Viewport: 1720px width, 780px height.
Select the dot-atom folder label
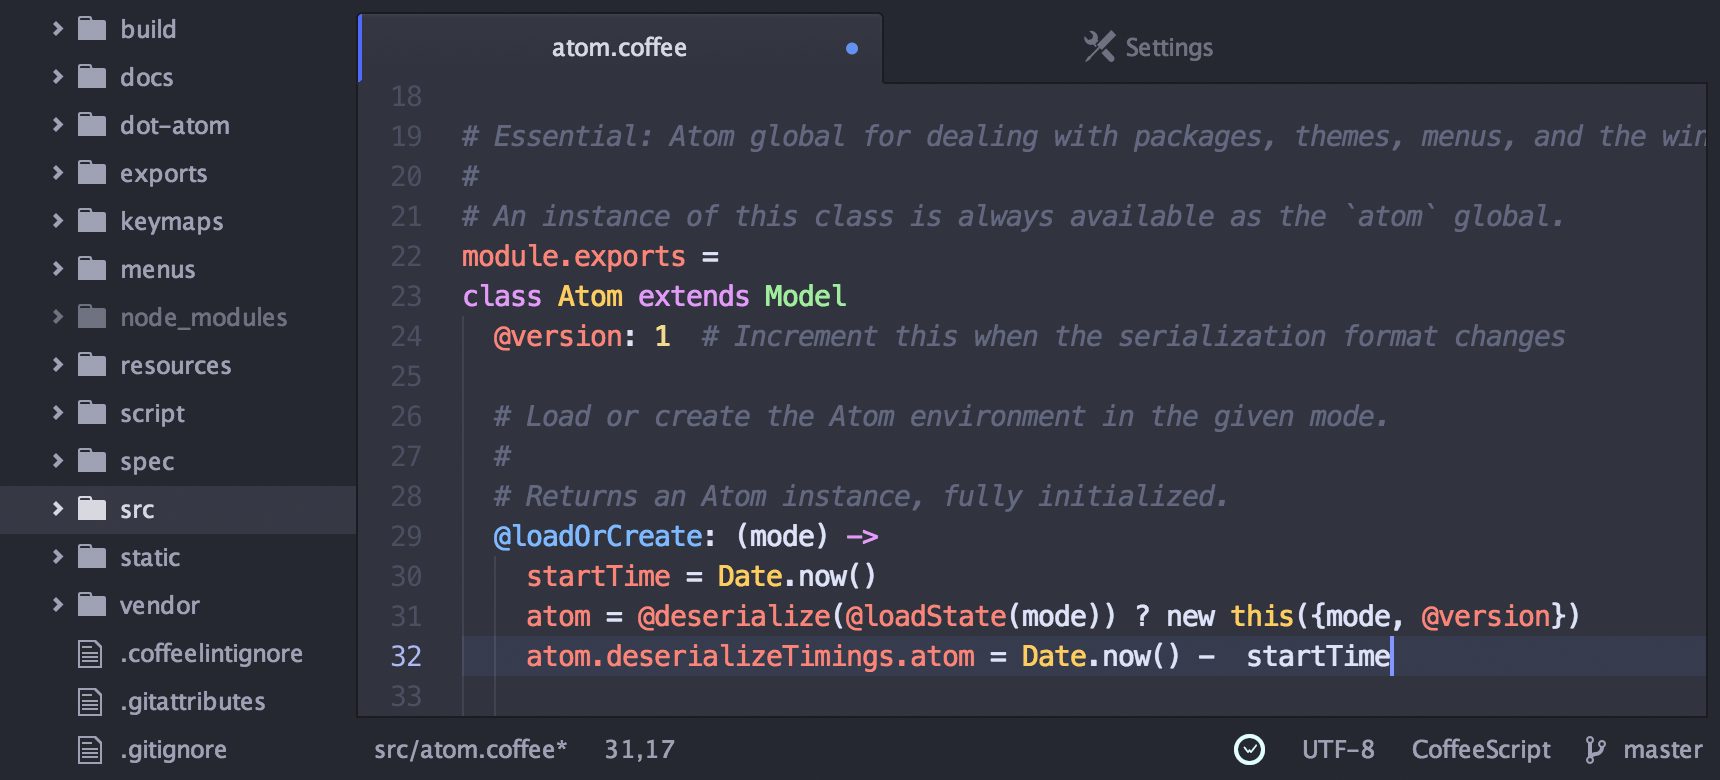coord(175,125)
